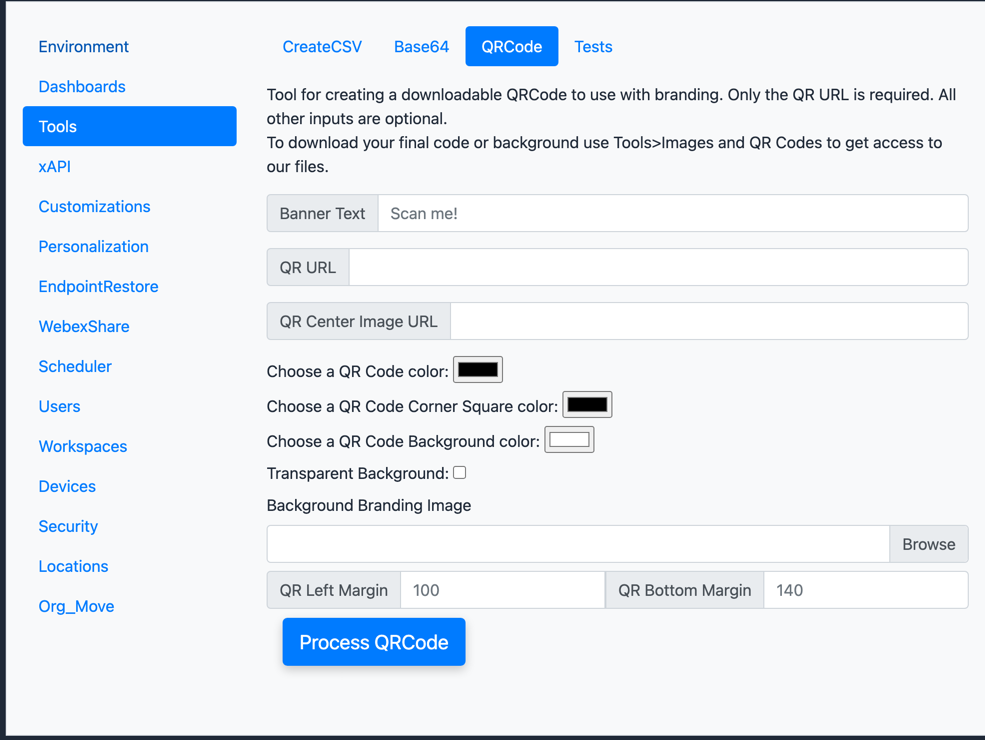985x740 pixels.
Task: Open the QR Code color picker
Action: 478,370
